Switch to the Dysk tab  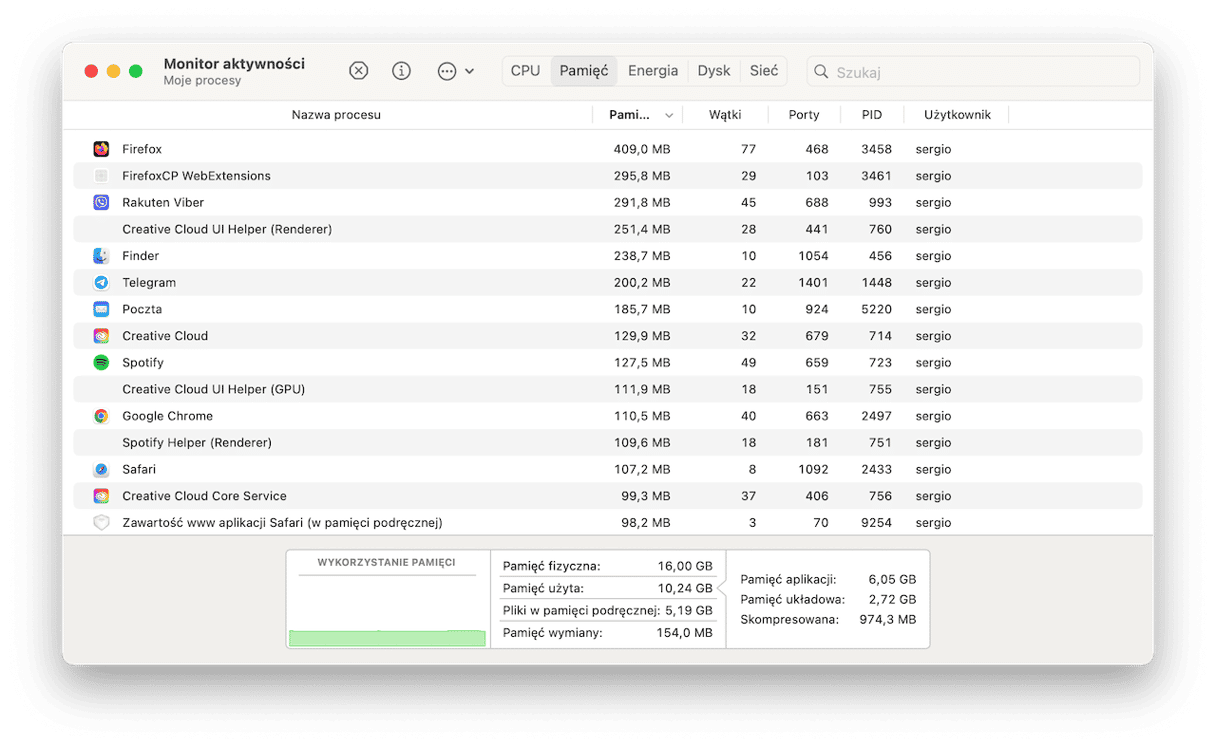[714, 71]
